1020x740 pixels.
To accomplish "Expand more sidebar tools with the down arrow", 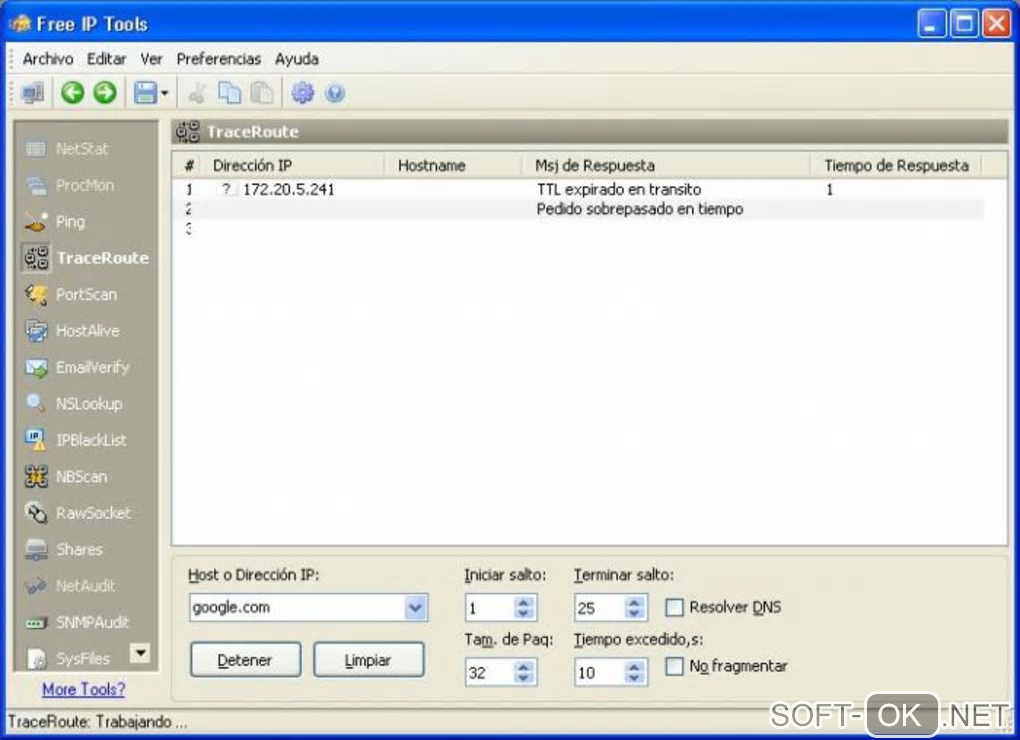I will (140, 652).
